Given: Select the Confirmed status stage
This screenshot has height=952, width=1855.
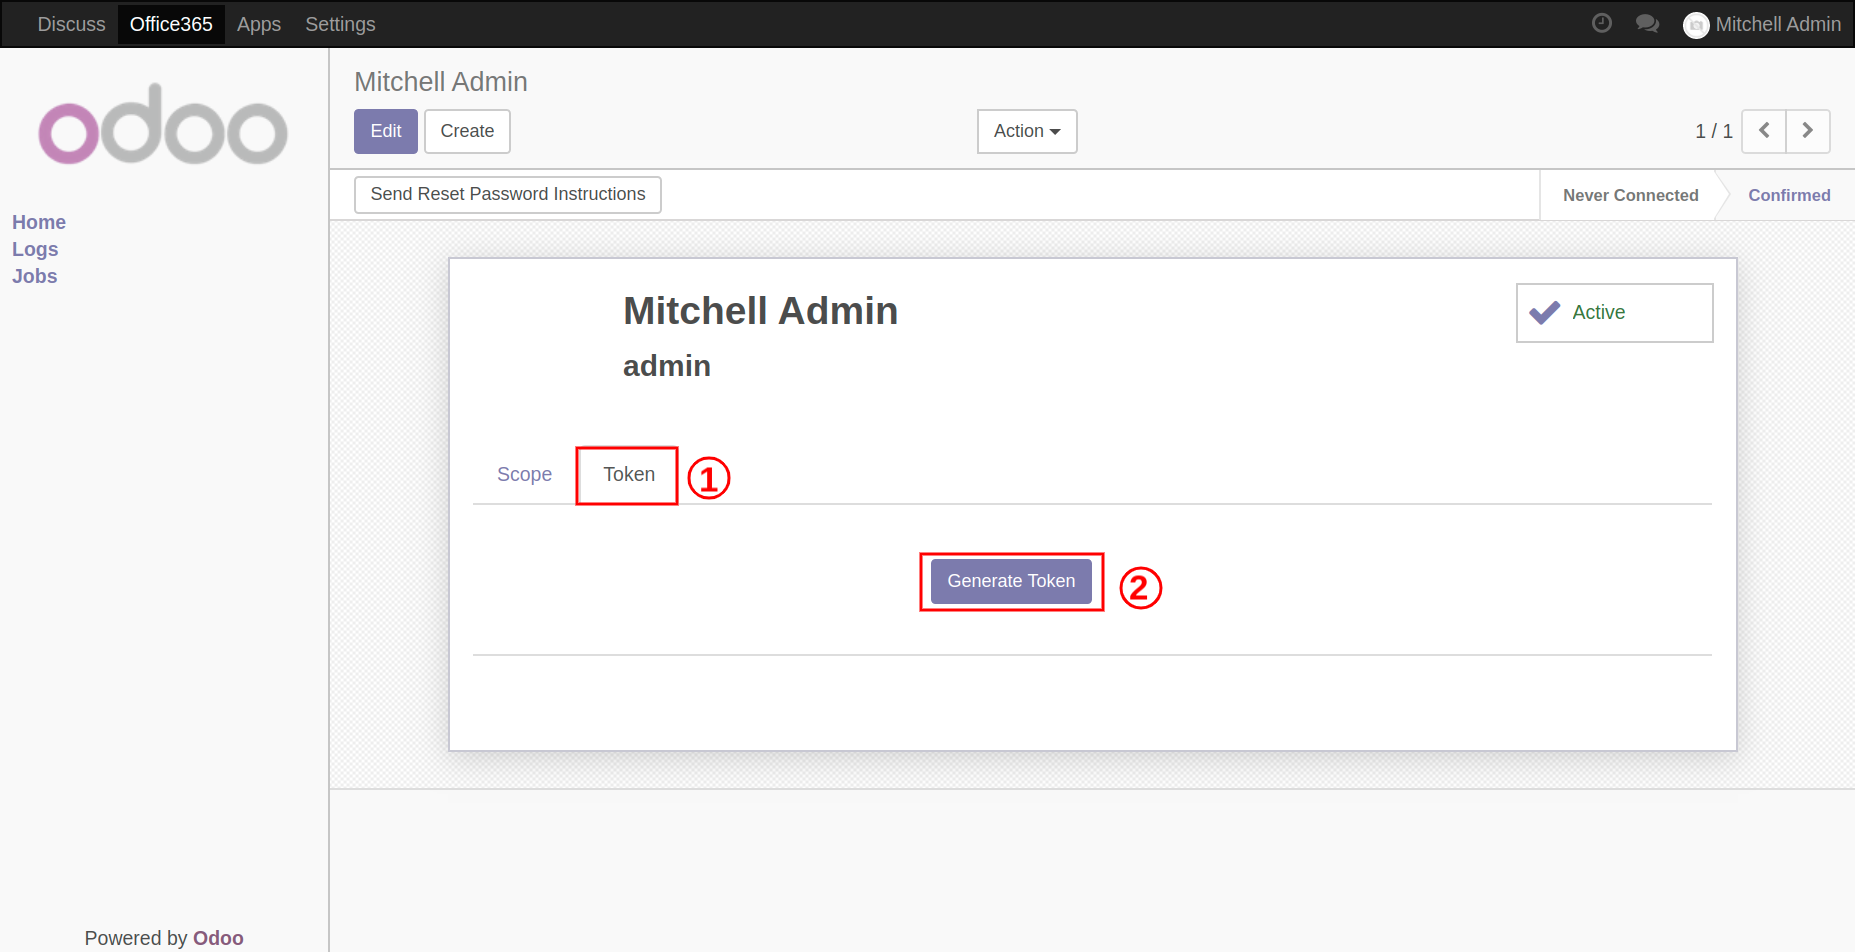Looking at the screenshot, I should [x=1788, y=195].
